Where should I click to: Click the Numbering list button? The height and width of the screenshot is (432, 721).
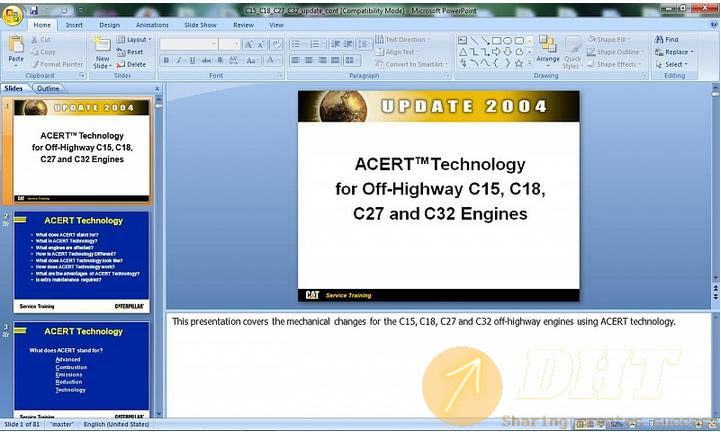(x=315, y=44)
